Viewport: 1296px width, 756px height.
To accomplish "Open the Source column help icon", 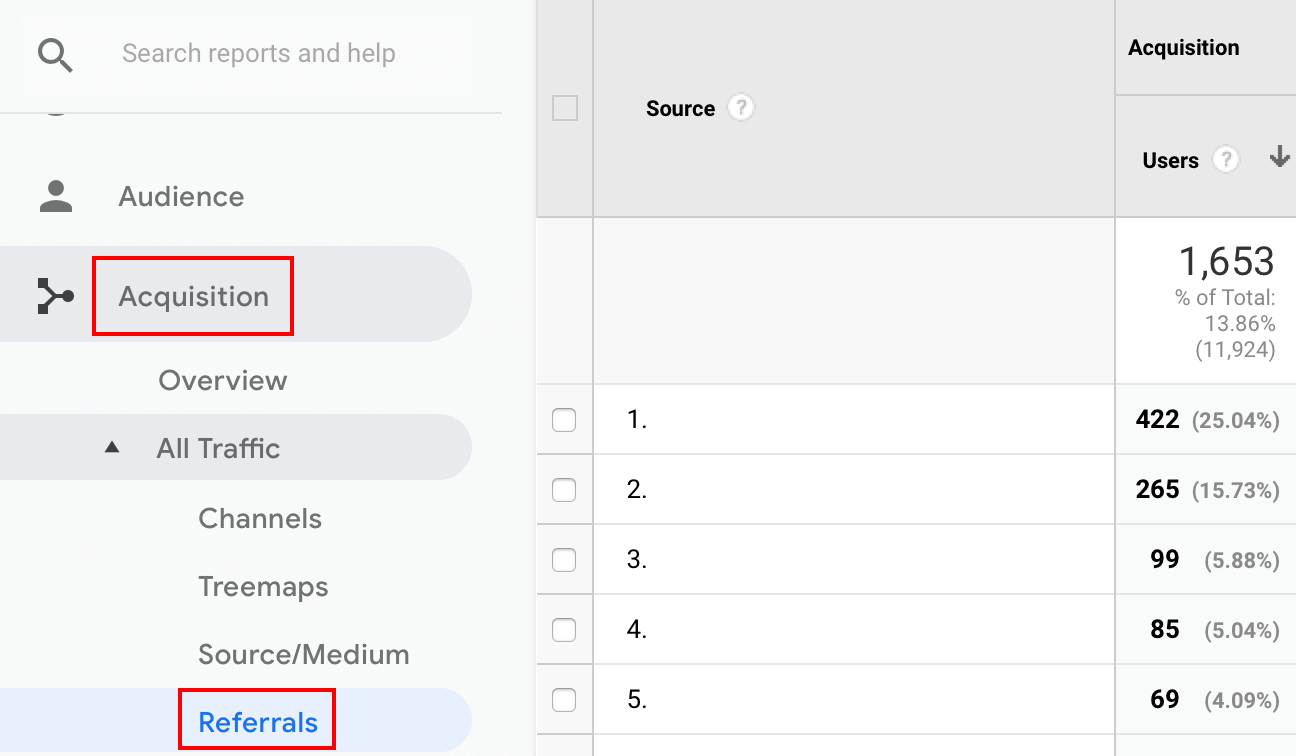I will coord(740,107).
